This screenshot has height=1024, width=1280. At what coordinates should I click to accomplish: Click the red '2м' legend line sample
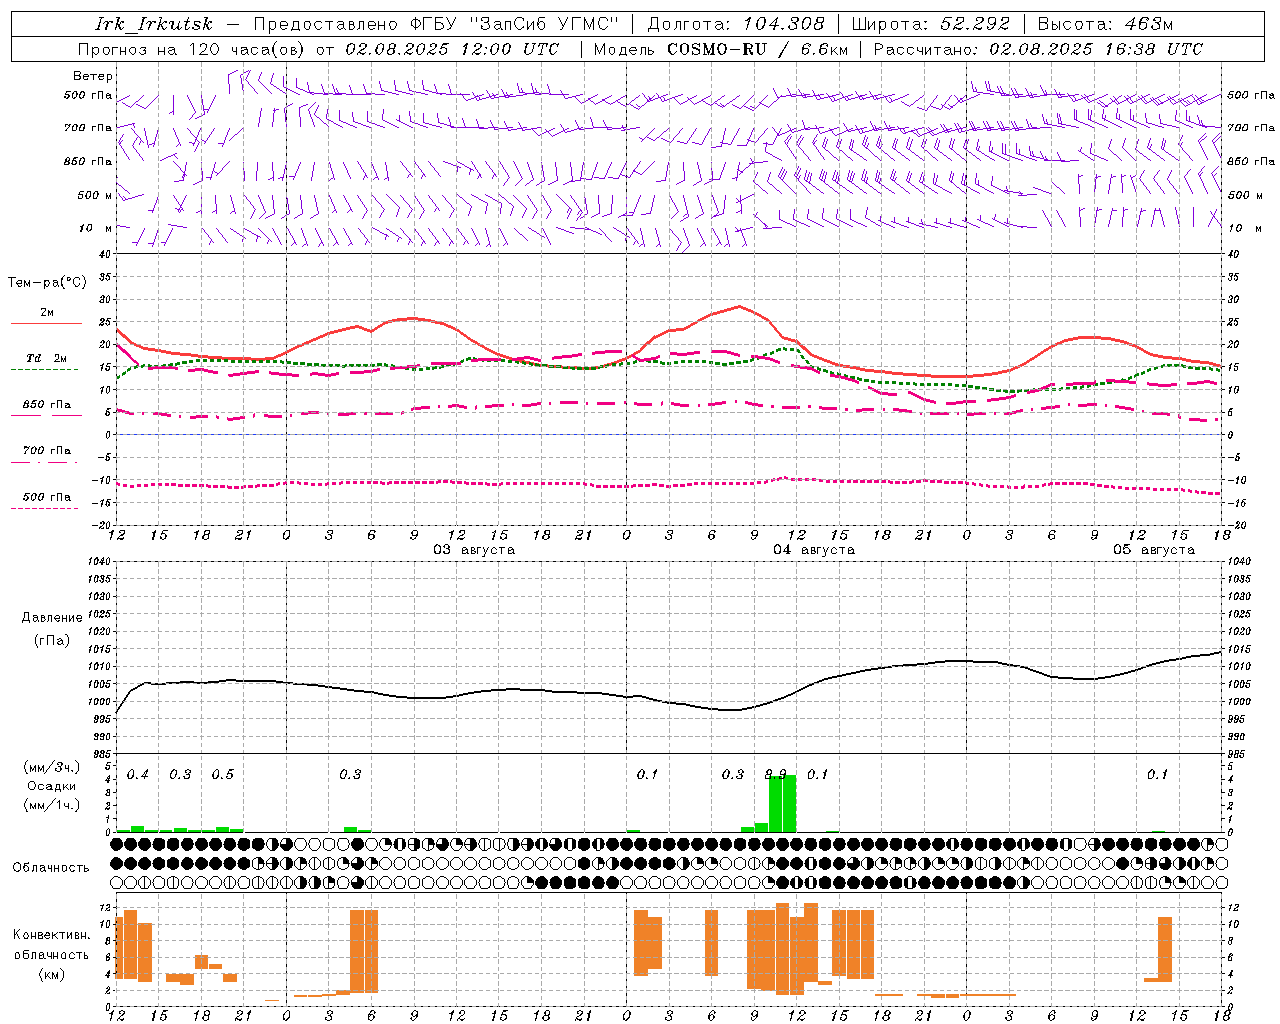click(46, 324)
